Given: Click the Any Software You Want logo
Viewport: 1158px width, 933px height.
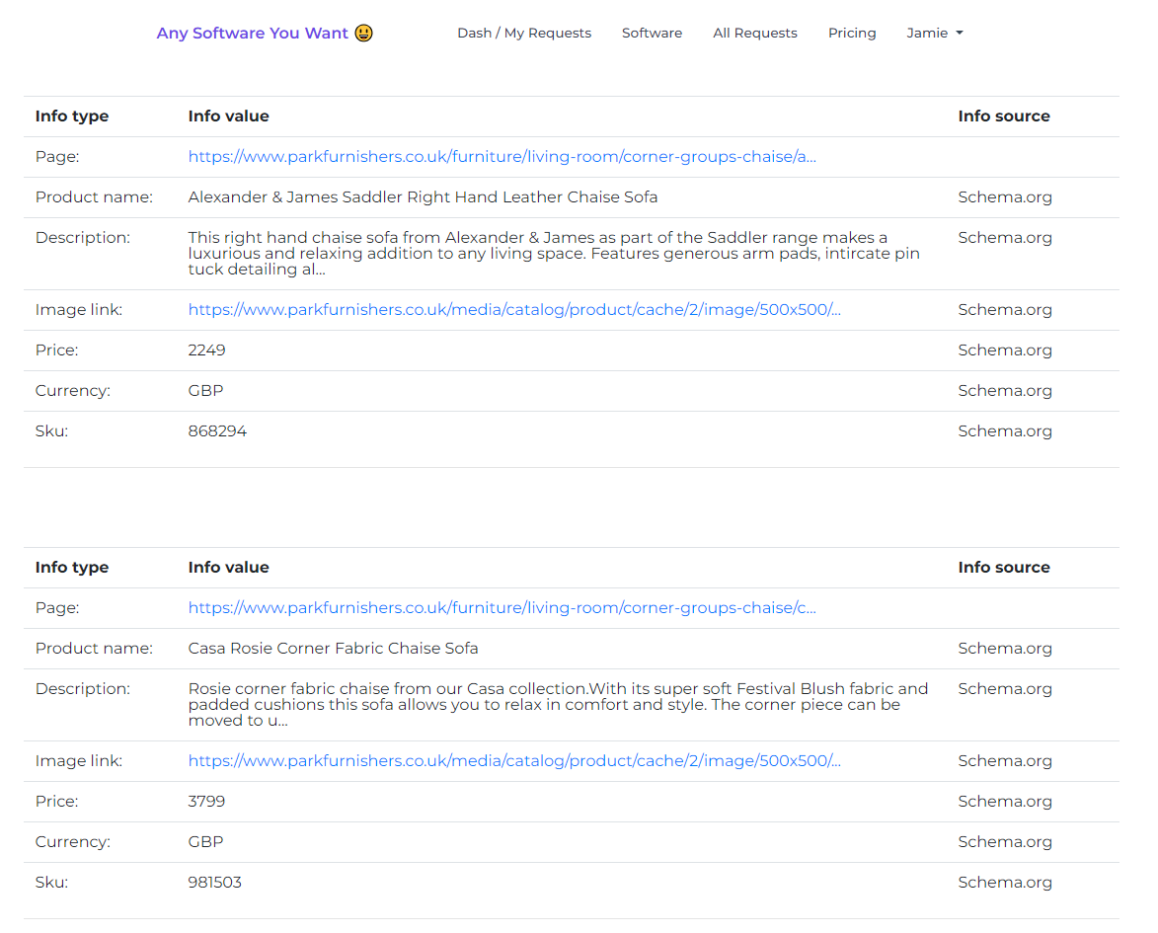Looking at the screenshot, I should (x=264, y=33).
